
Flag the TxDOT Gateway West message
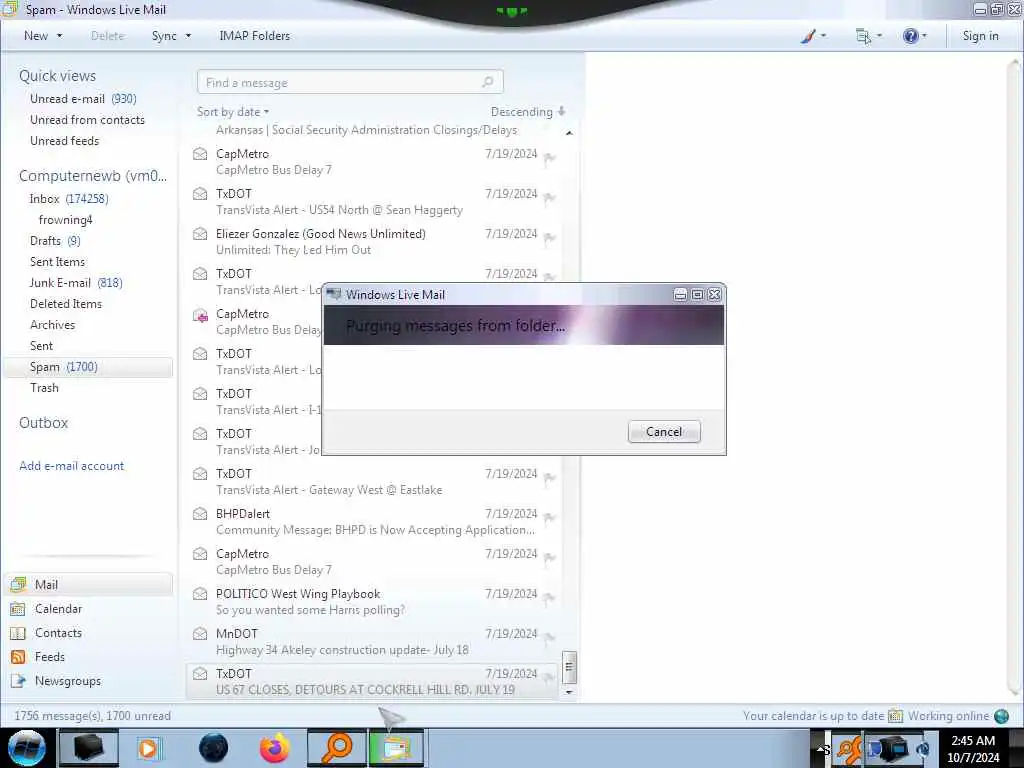coord(550,478)
